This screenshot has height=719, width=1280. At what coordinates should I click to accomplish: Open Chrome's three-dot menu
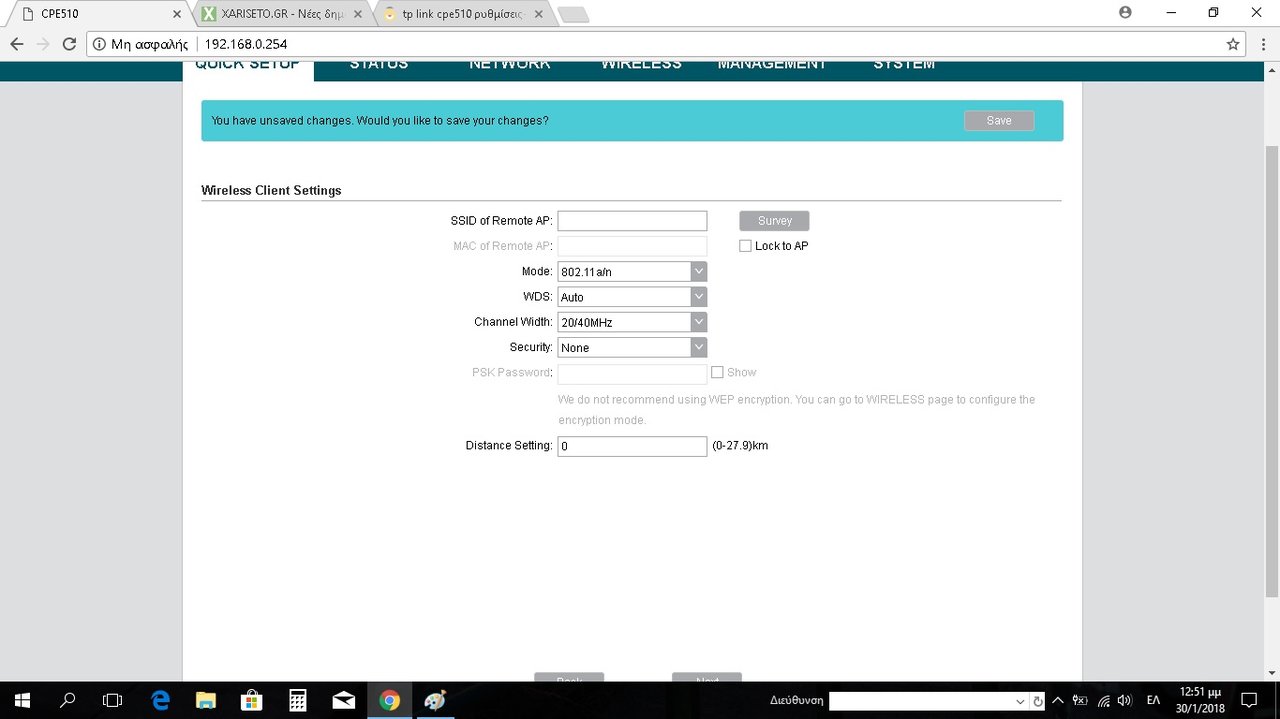[x=1263, y=44]
